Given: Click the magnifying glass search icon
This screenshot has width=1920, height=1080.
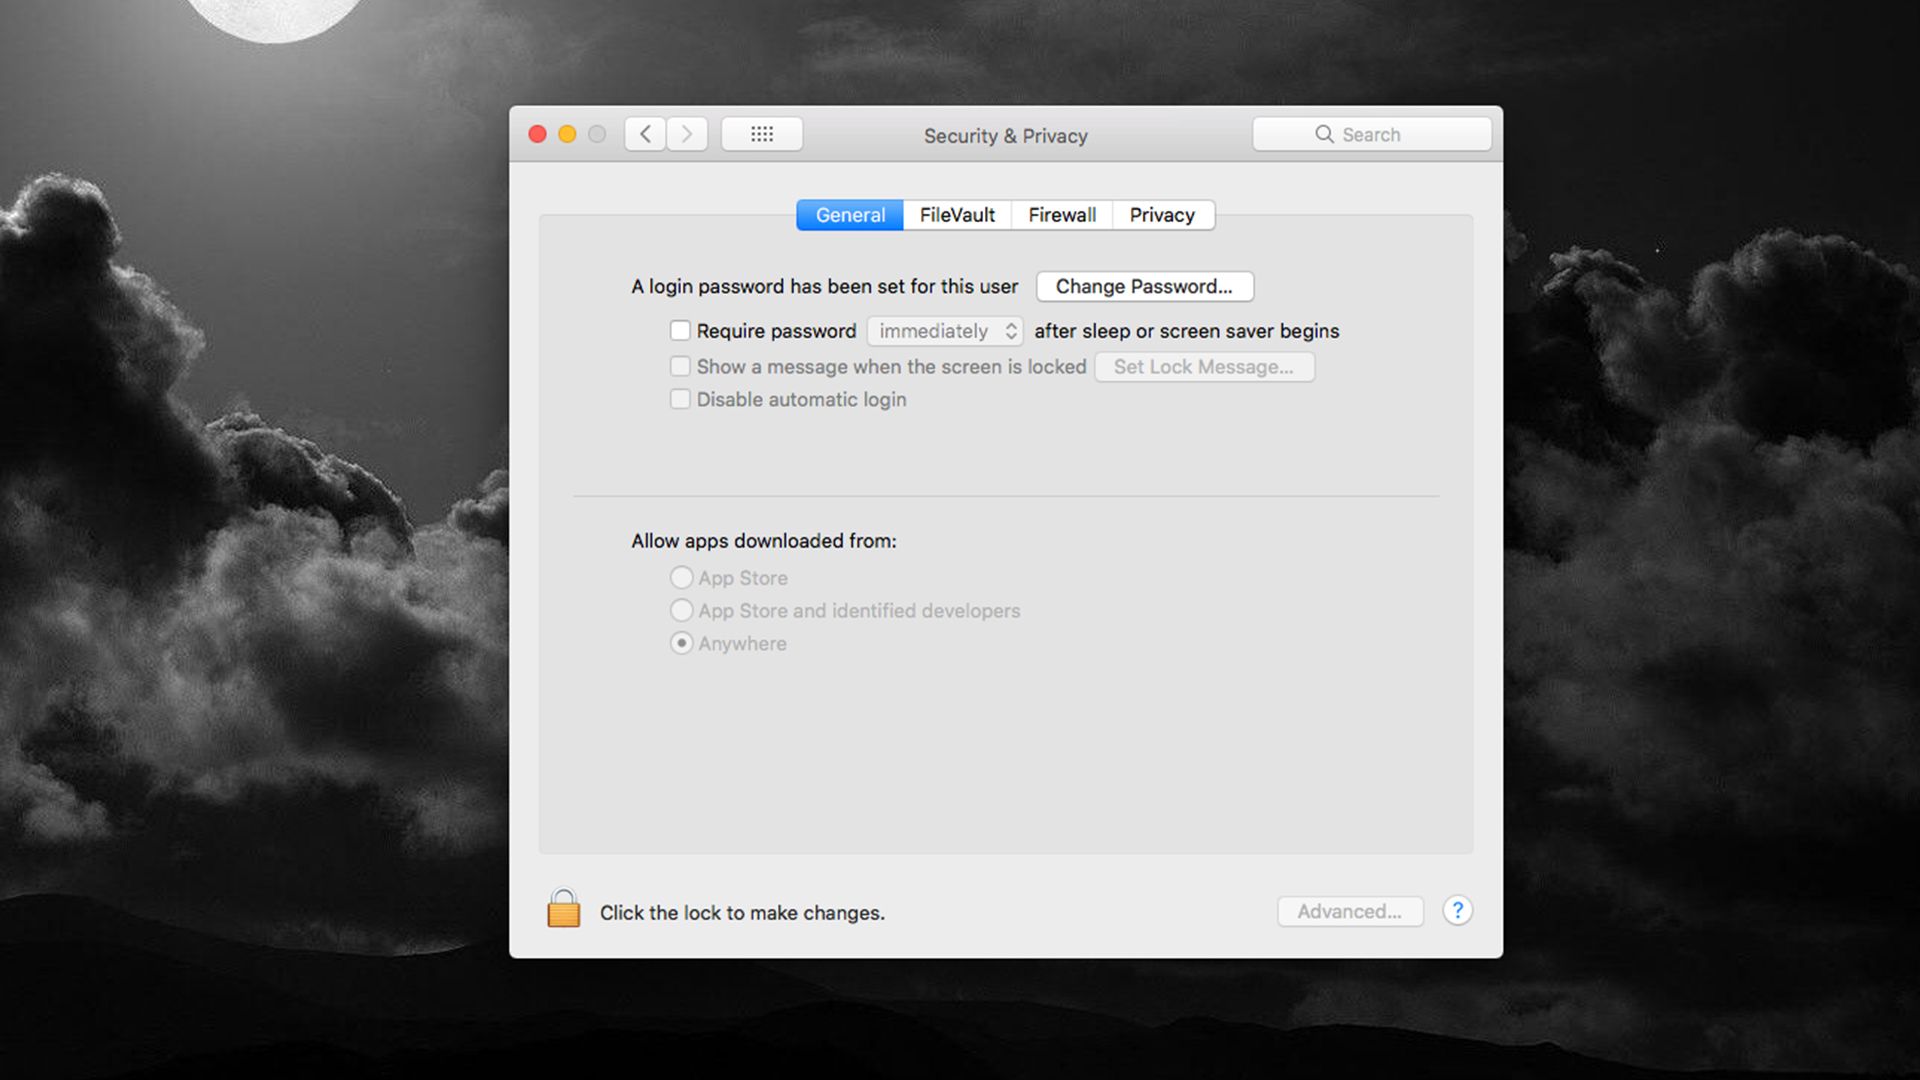Looking at the screenshot, I should [x=1324, y=134].
